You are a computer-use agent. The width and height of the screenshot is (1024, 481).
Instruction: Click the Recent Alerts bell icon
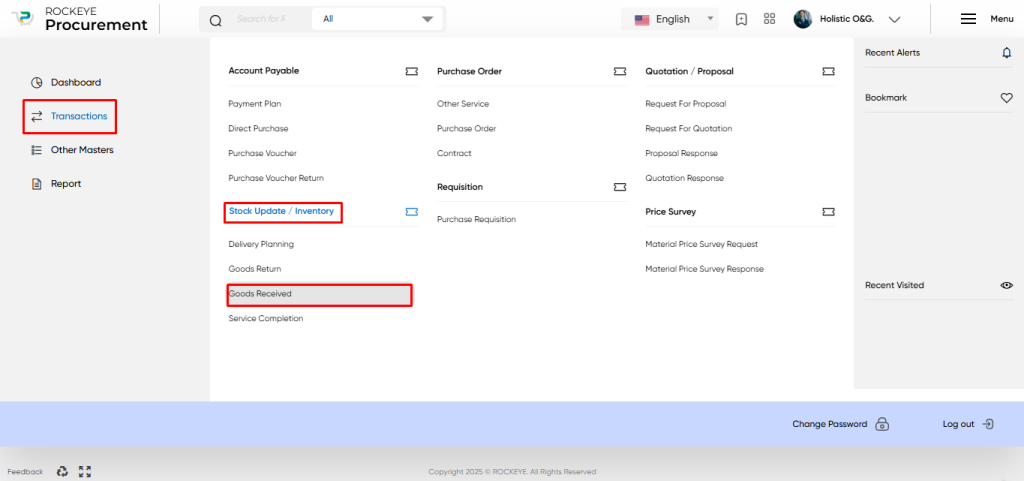point(1006,53)
